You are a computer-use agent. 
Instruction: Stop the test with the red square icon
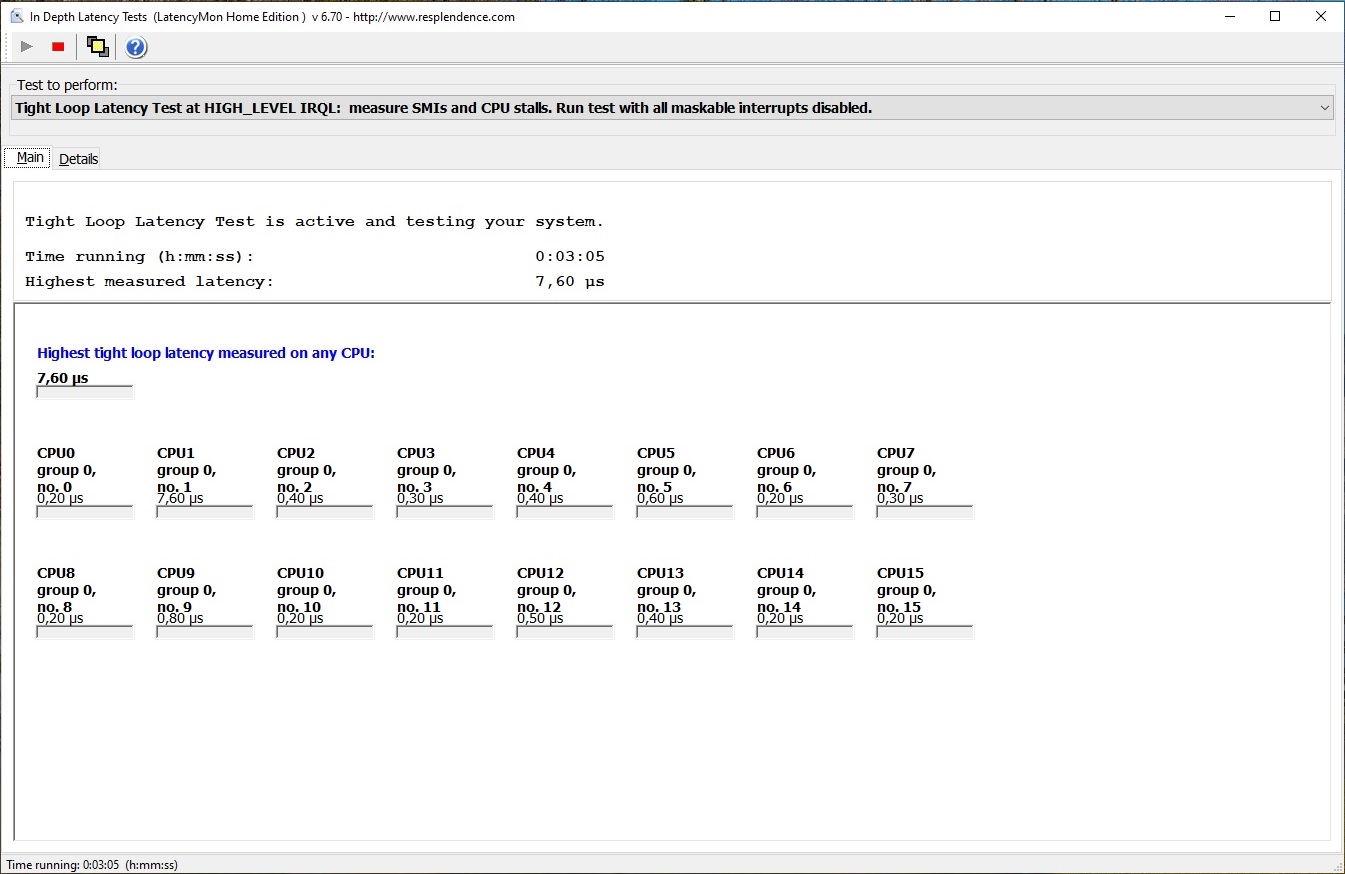58,47
